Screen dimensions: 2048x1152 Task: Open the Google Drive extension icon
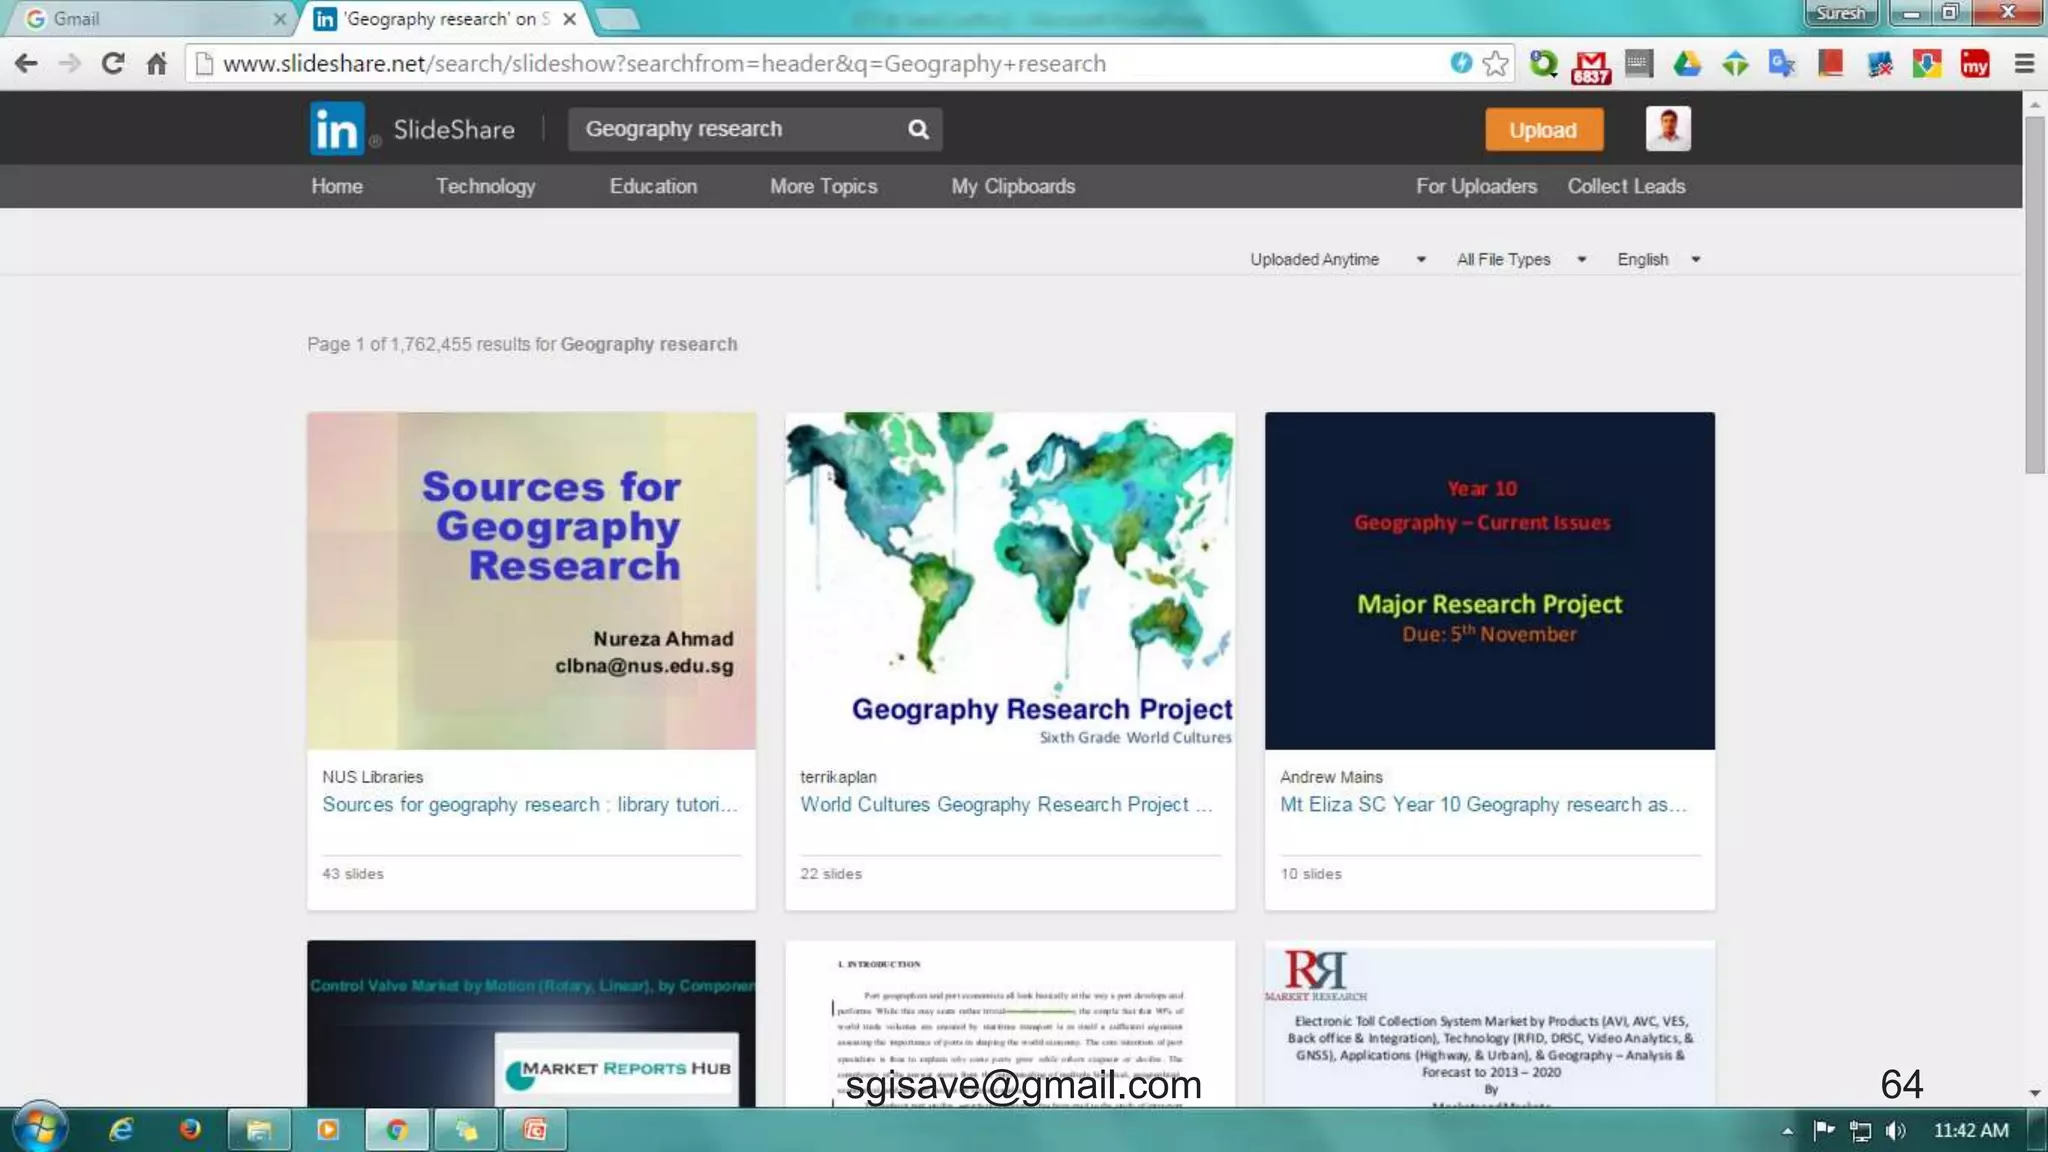pos(1687,64)
